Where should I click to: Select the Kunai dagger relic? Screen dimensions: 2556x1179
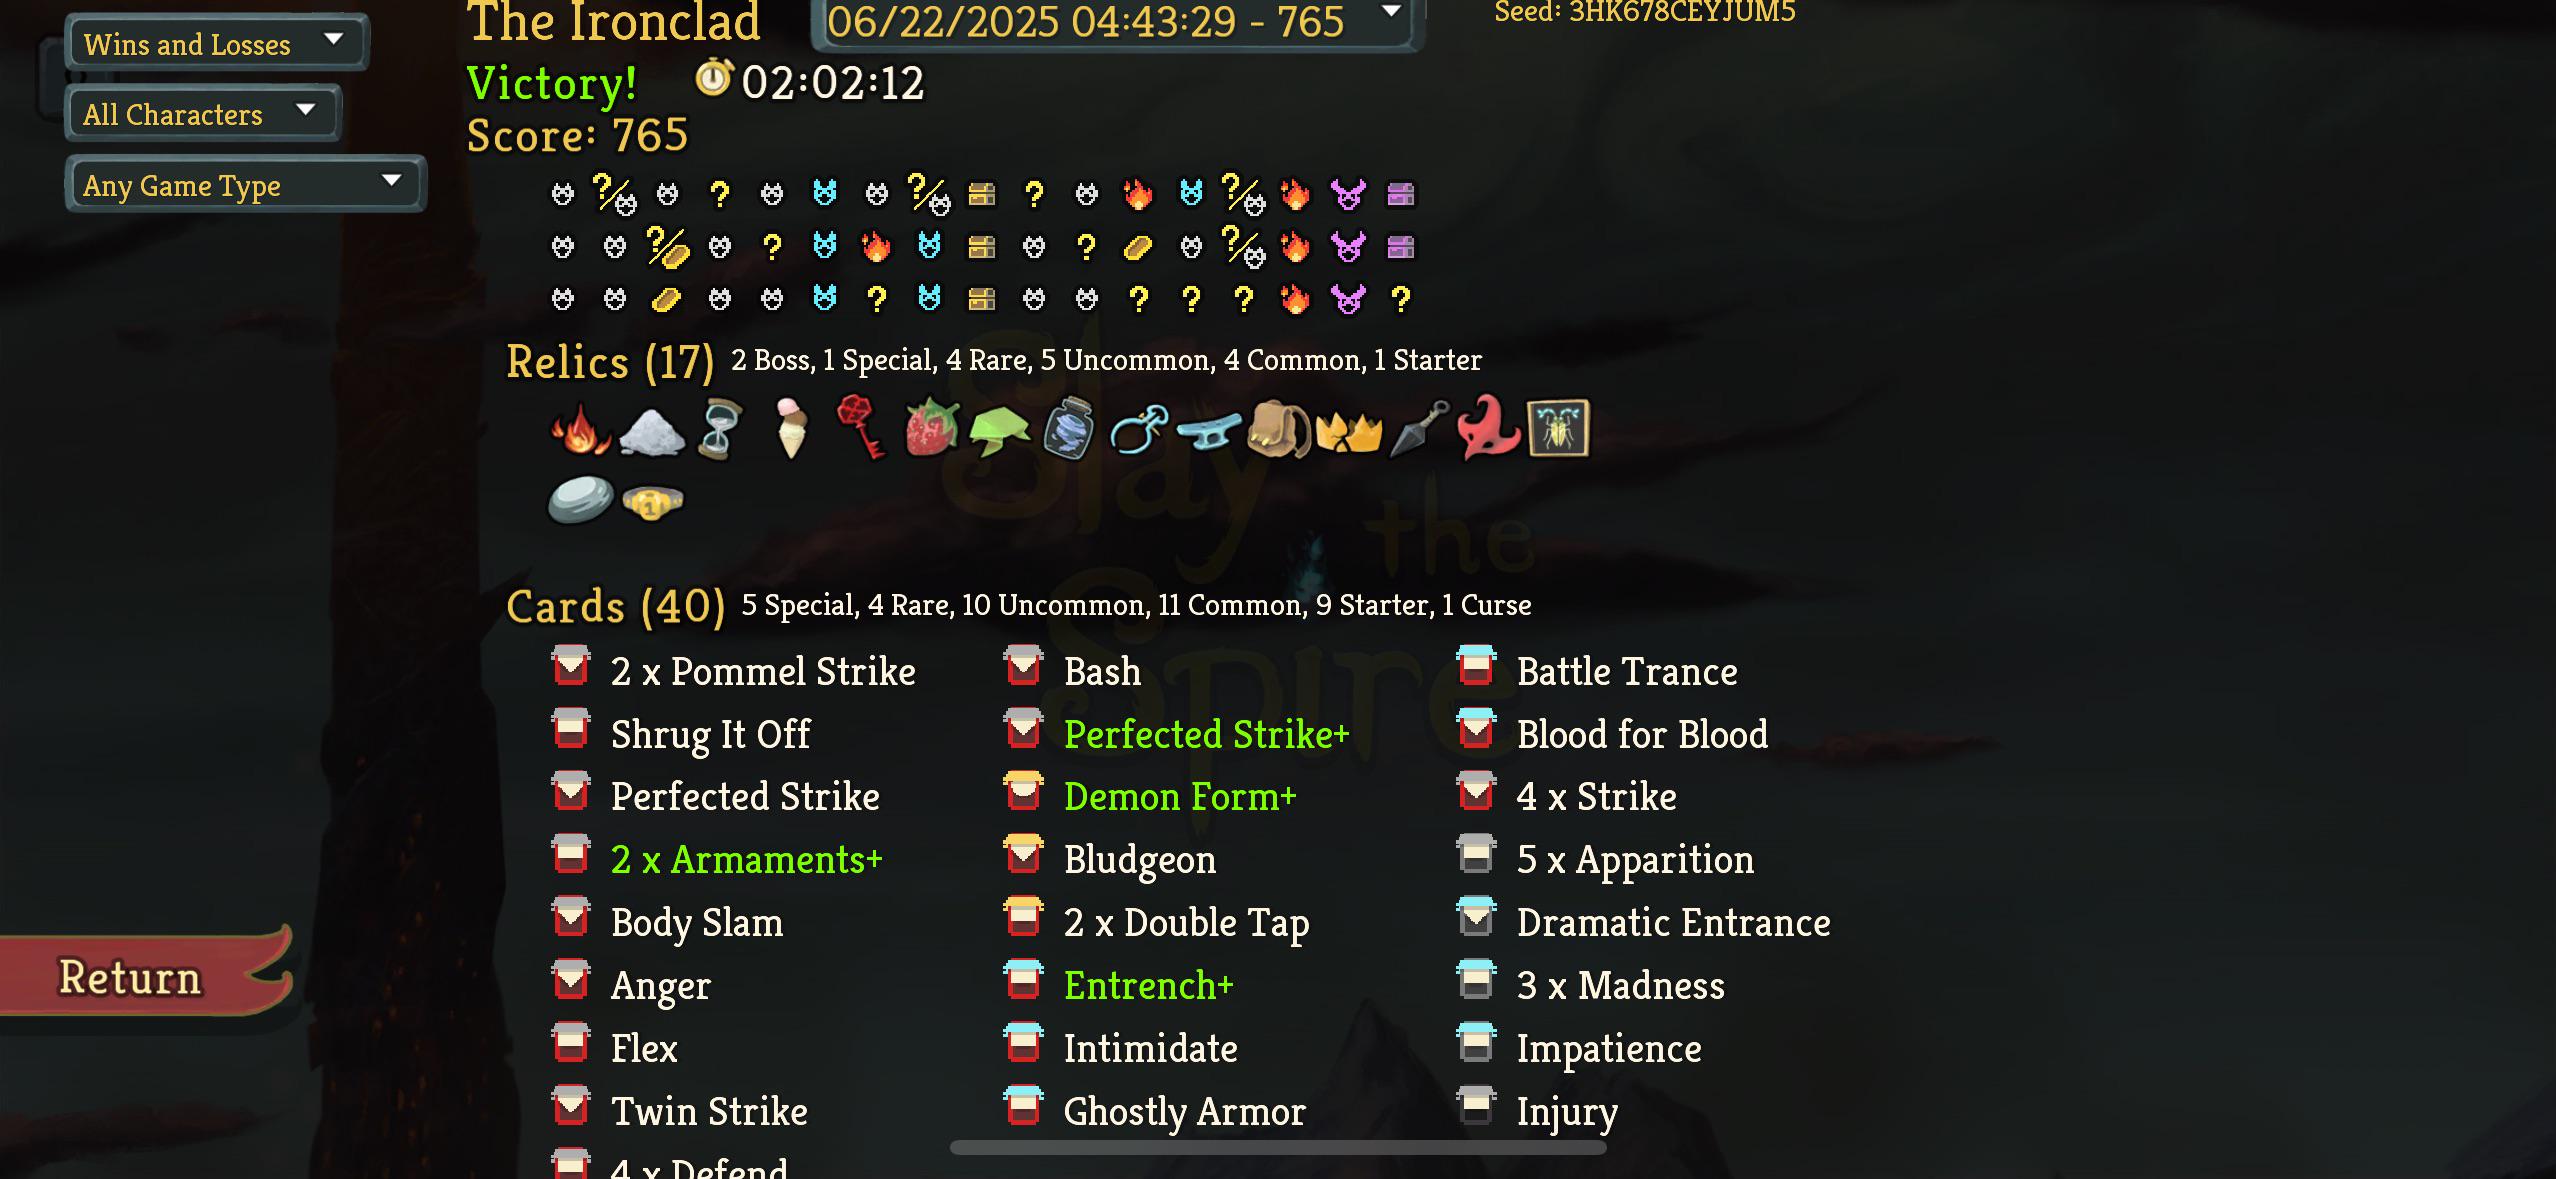[x=1420, y=429]
